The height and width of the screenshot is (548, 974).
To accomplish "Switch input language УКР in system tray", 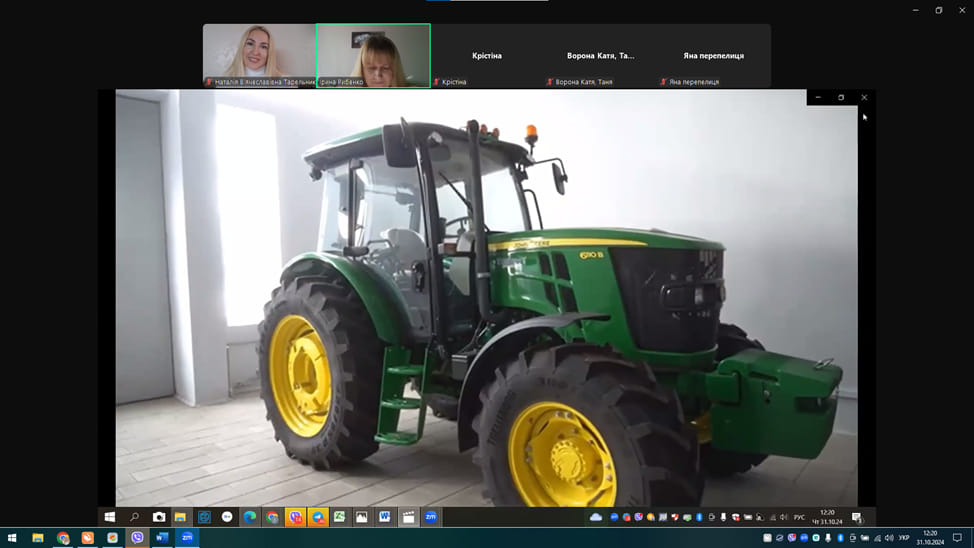I will [x=904, y=538].
